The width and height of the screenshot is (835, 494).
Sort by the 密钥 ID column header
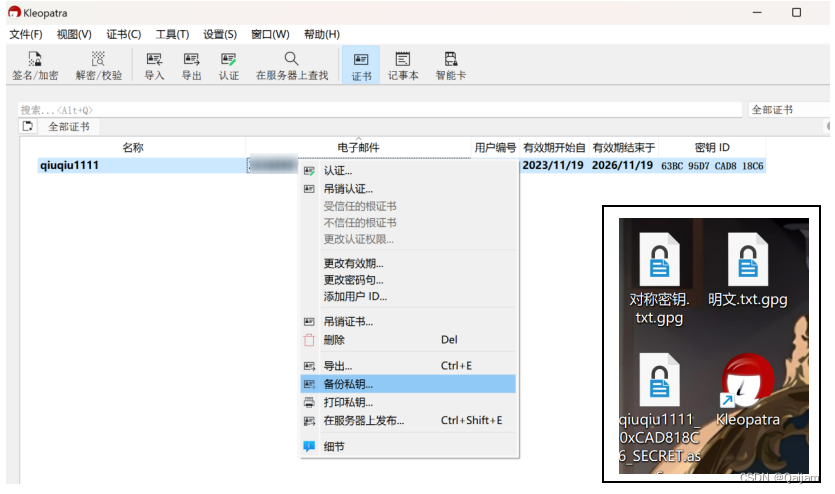[712, 147]
